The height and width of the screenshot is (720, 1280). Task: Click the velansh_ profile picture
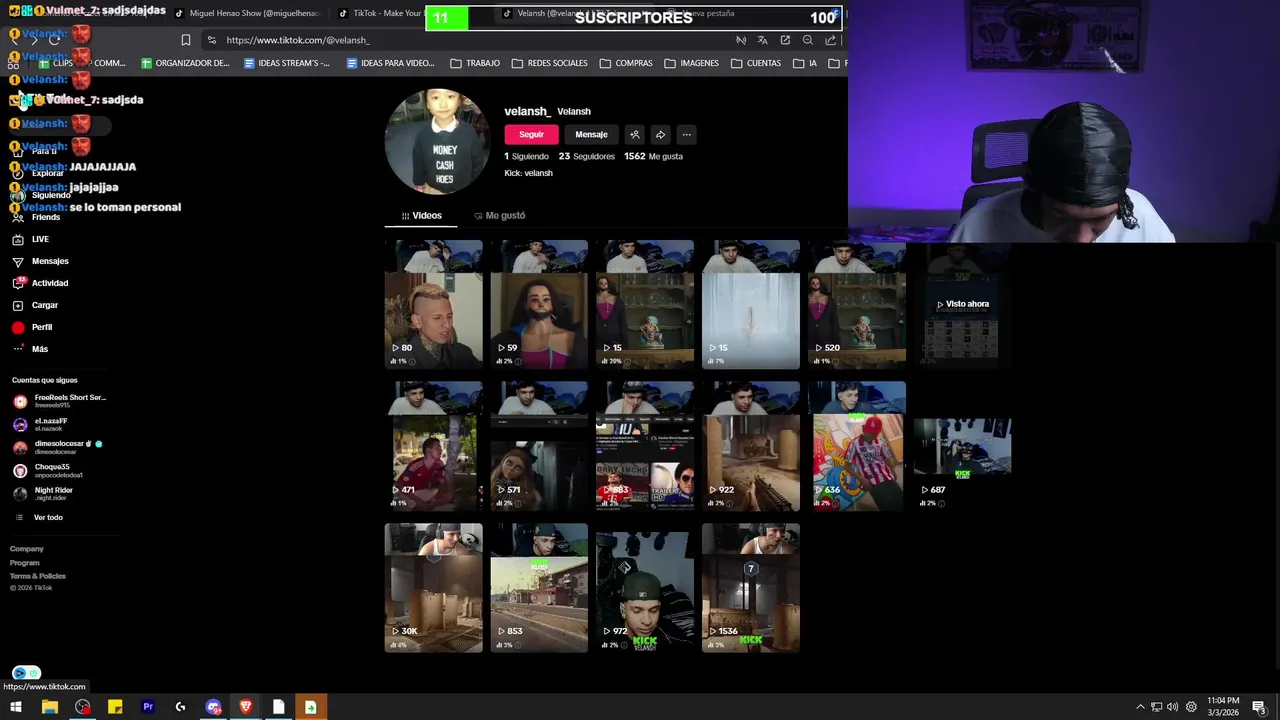click(x=437, y=141)
